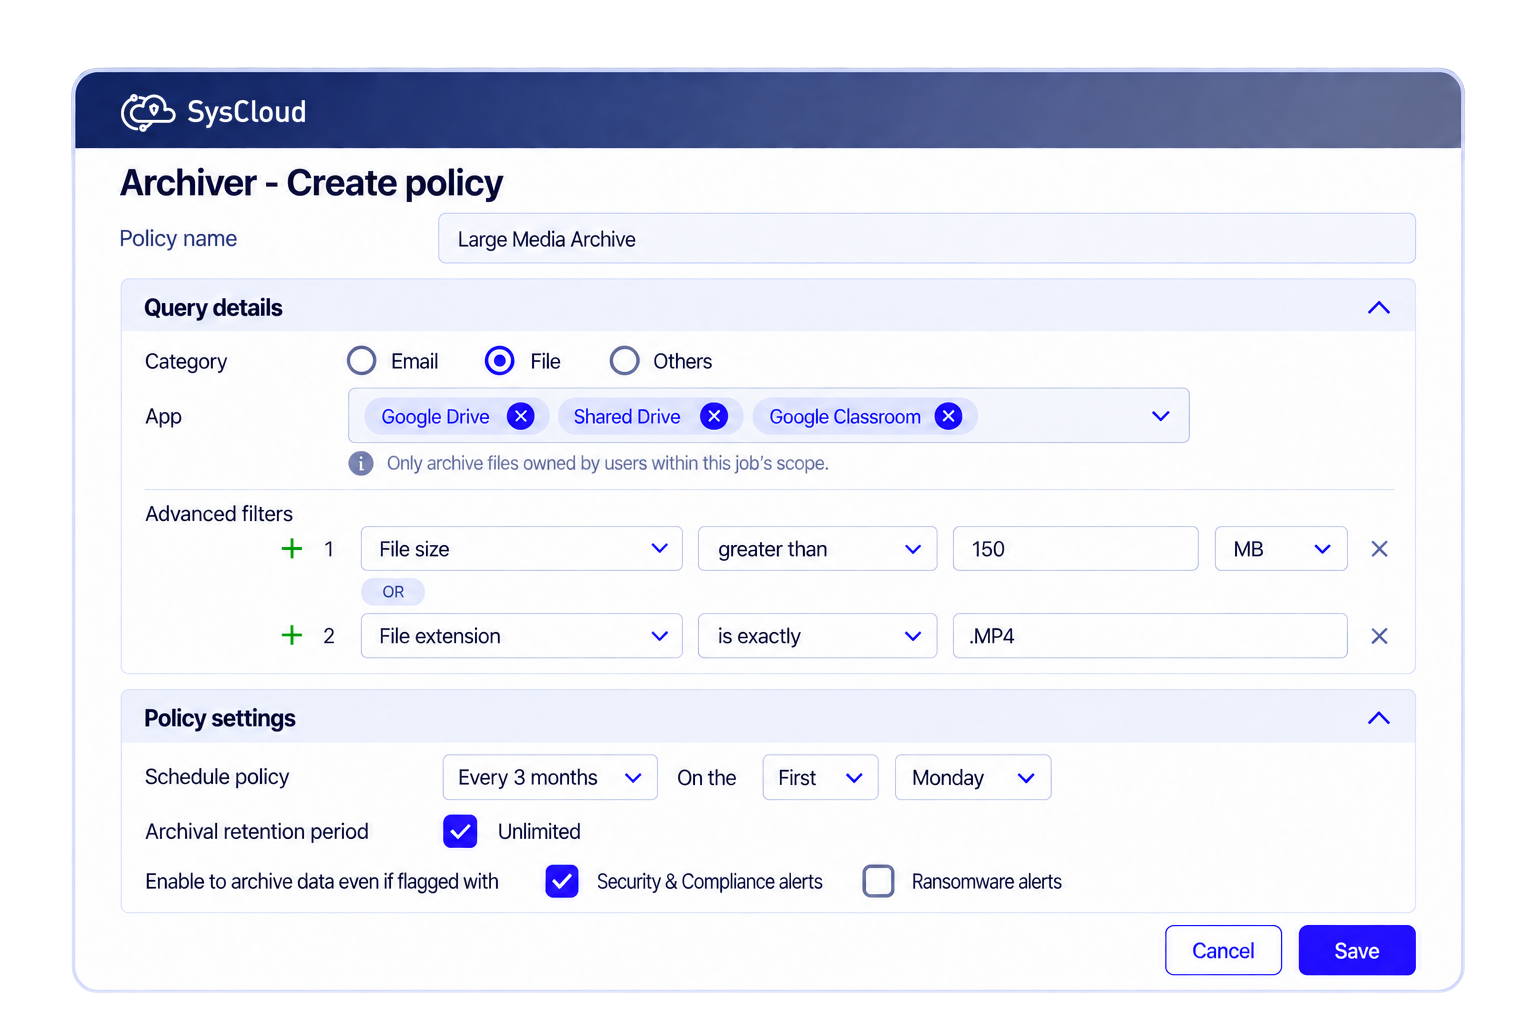Open the Monday weekday dropdown
1536x1024 pixels.
973,777
